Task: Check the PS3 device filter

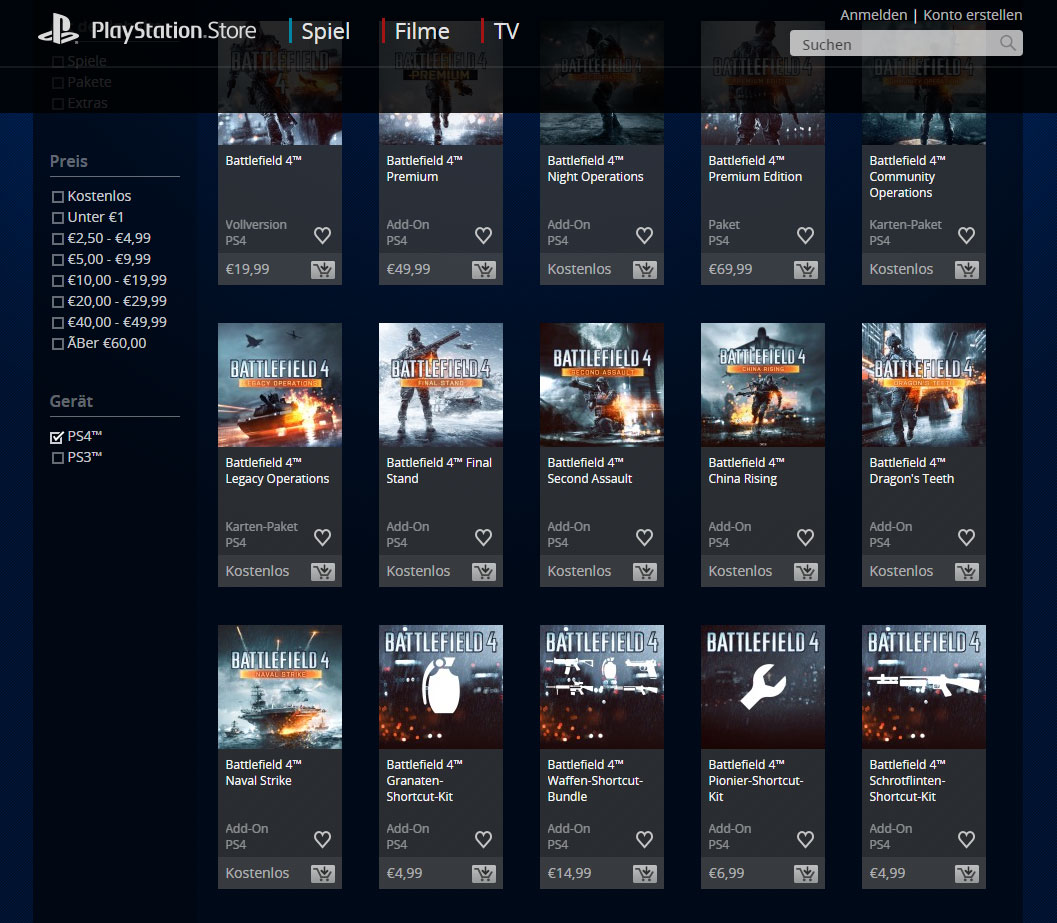Action: (58, 458)
